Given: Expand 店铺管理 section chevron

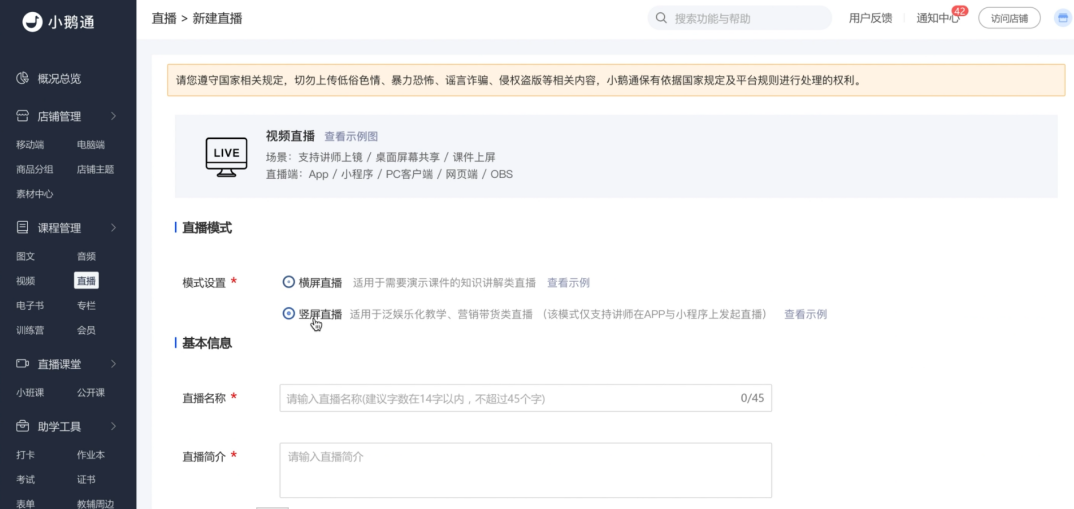Looking at the screenshot, I should (x=113, y=116).
